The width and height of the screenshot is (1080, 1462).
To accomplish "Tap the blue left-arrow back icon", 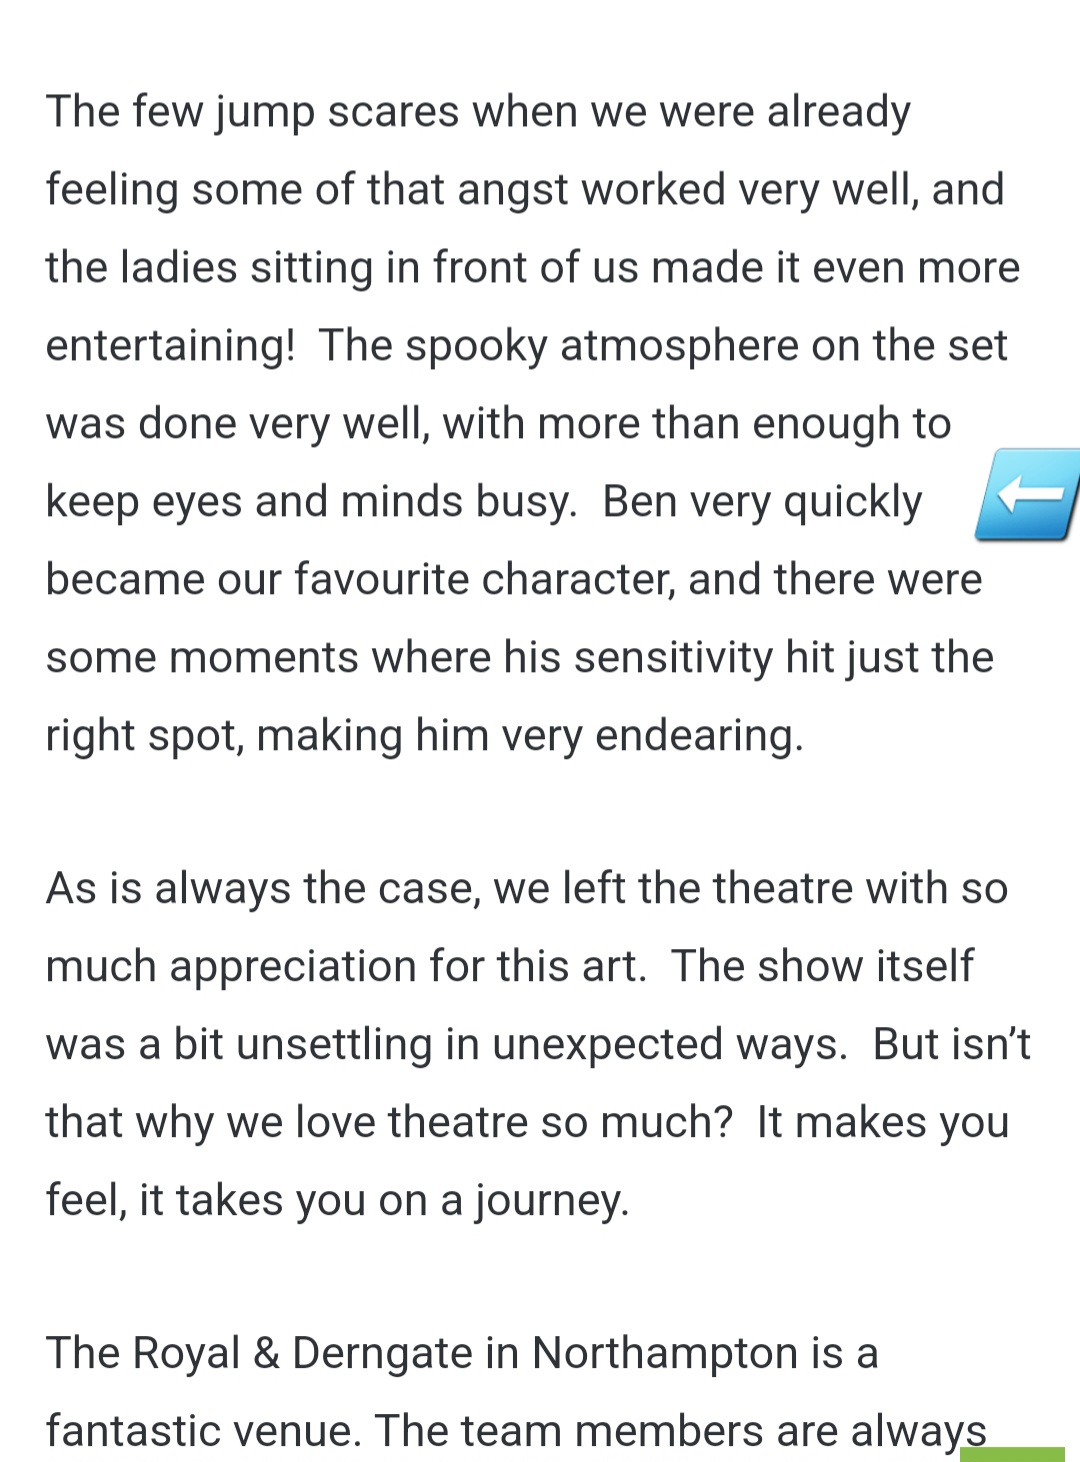I will click(x=1027, y=494).
